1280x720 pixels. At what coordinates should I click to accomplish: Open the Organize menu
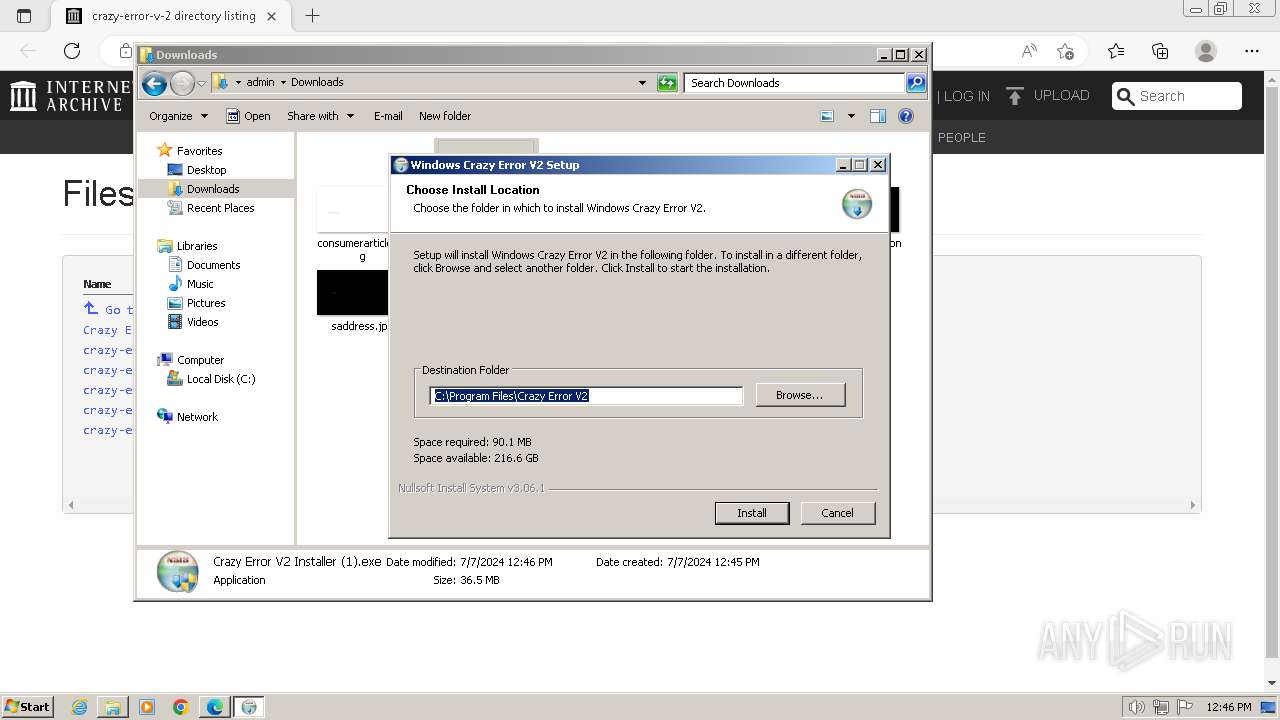178,116
